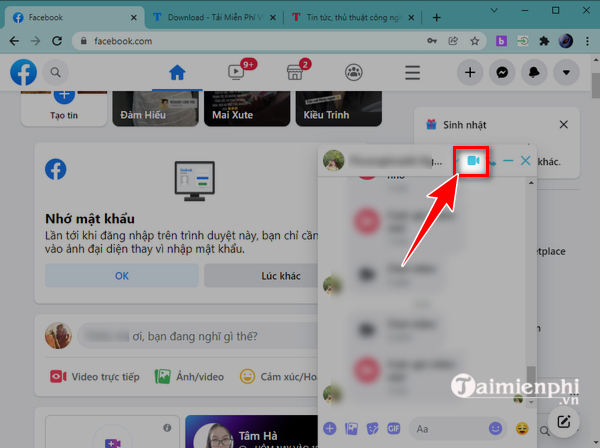Switch to the Tin tức, thủ thuật công nghệ tab
Viewport: 600px width, 448px height.
[353, 17]
